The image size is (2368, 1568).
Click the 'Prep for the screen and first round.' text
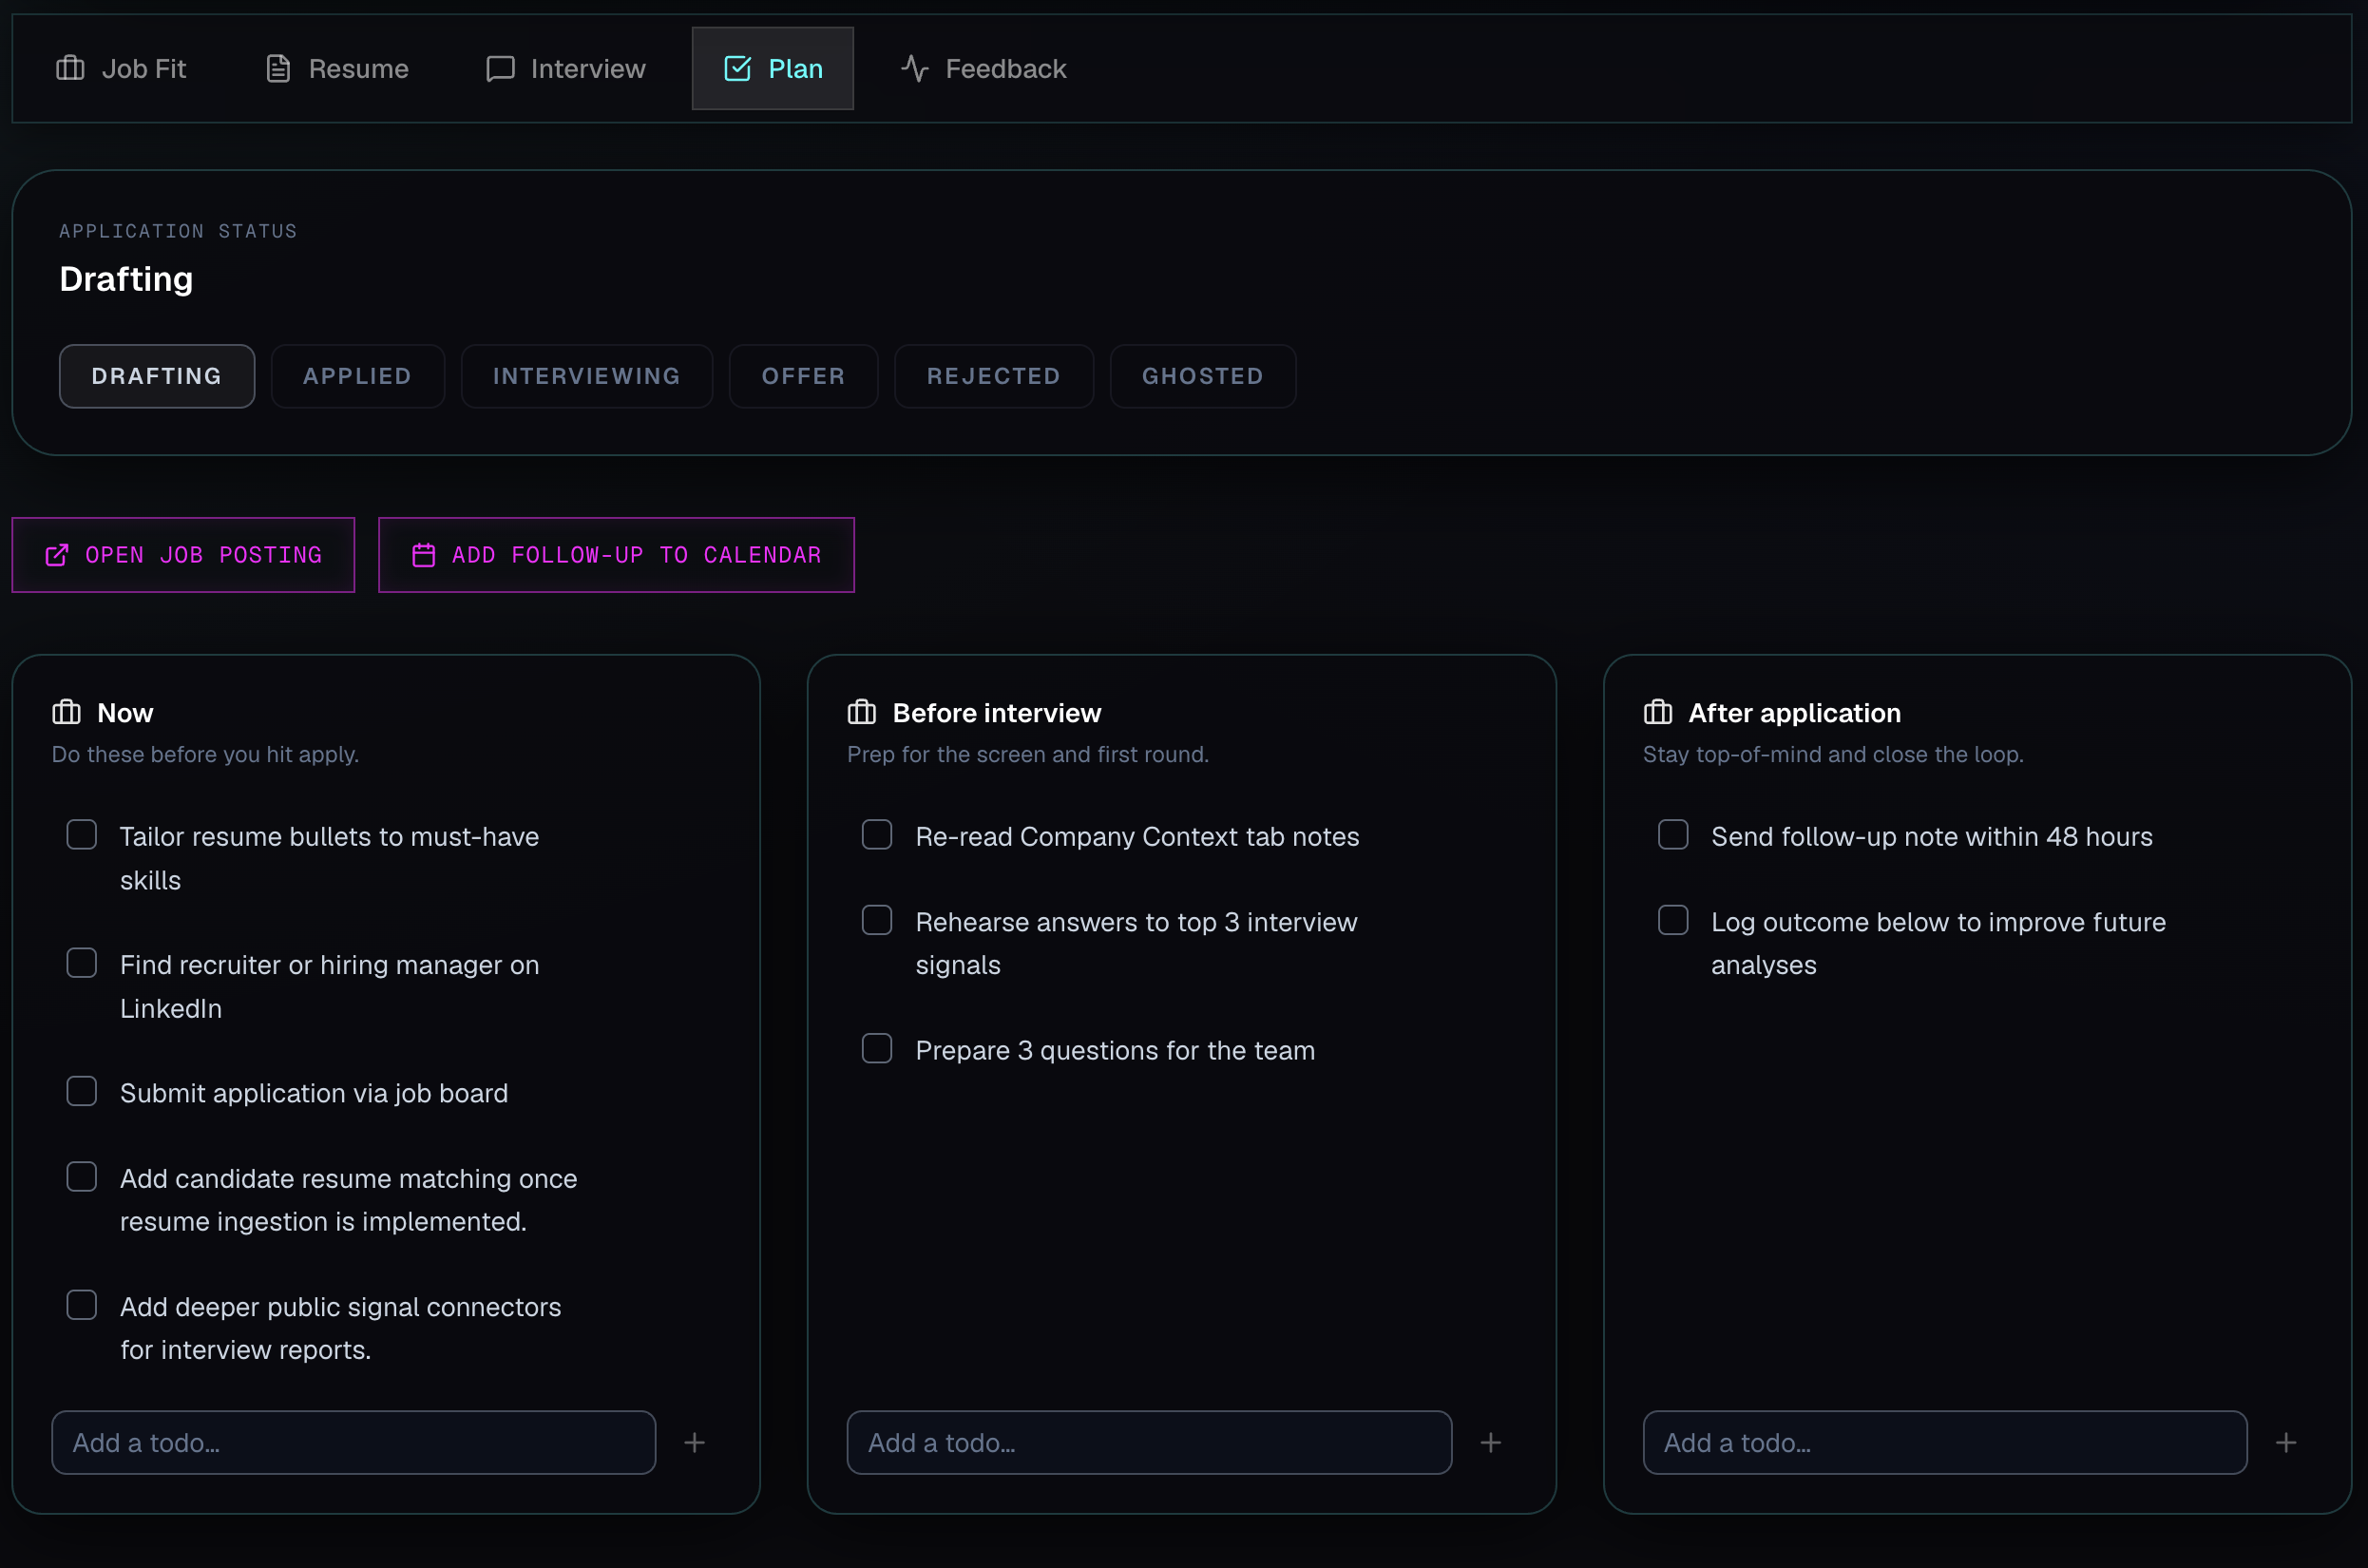(1028, 754)
